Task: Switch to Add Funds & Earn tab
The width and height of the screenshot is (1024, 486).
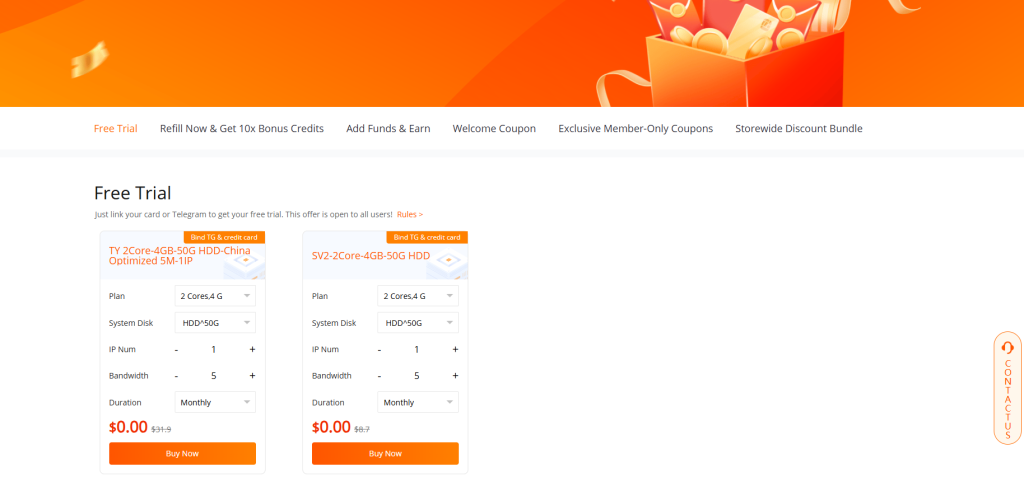Action: [x=388, y=129]
